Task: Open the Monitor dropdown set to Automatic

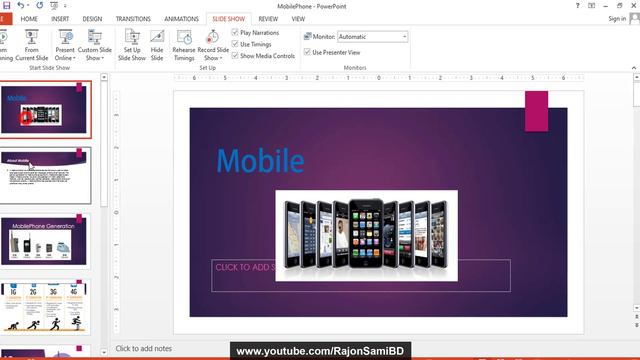Action: point(372,37)
